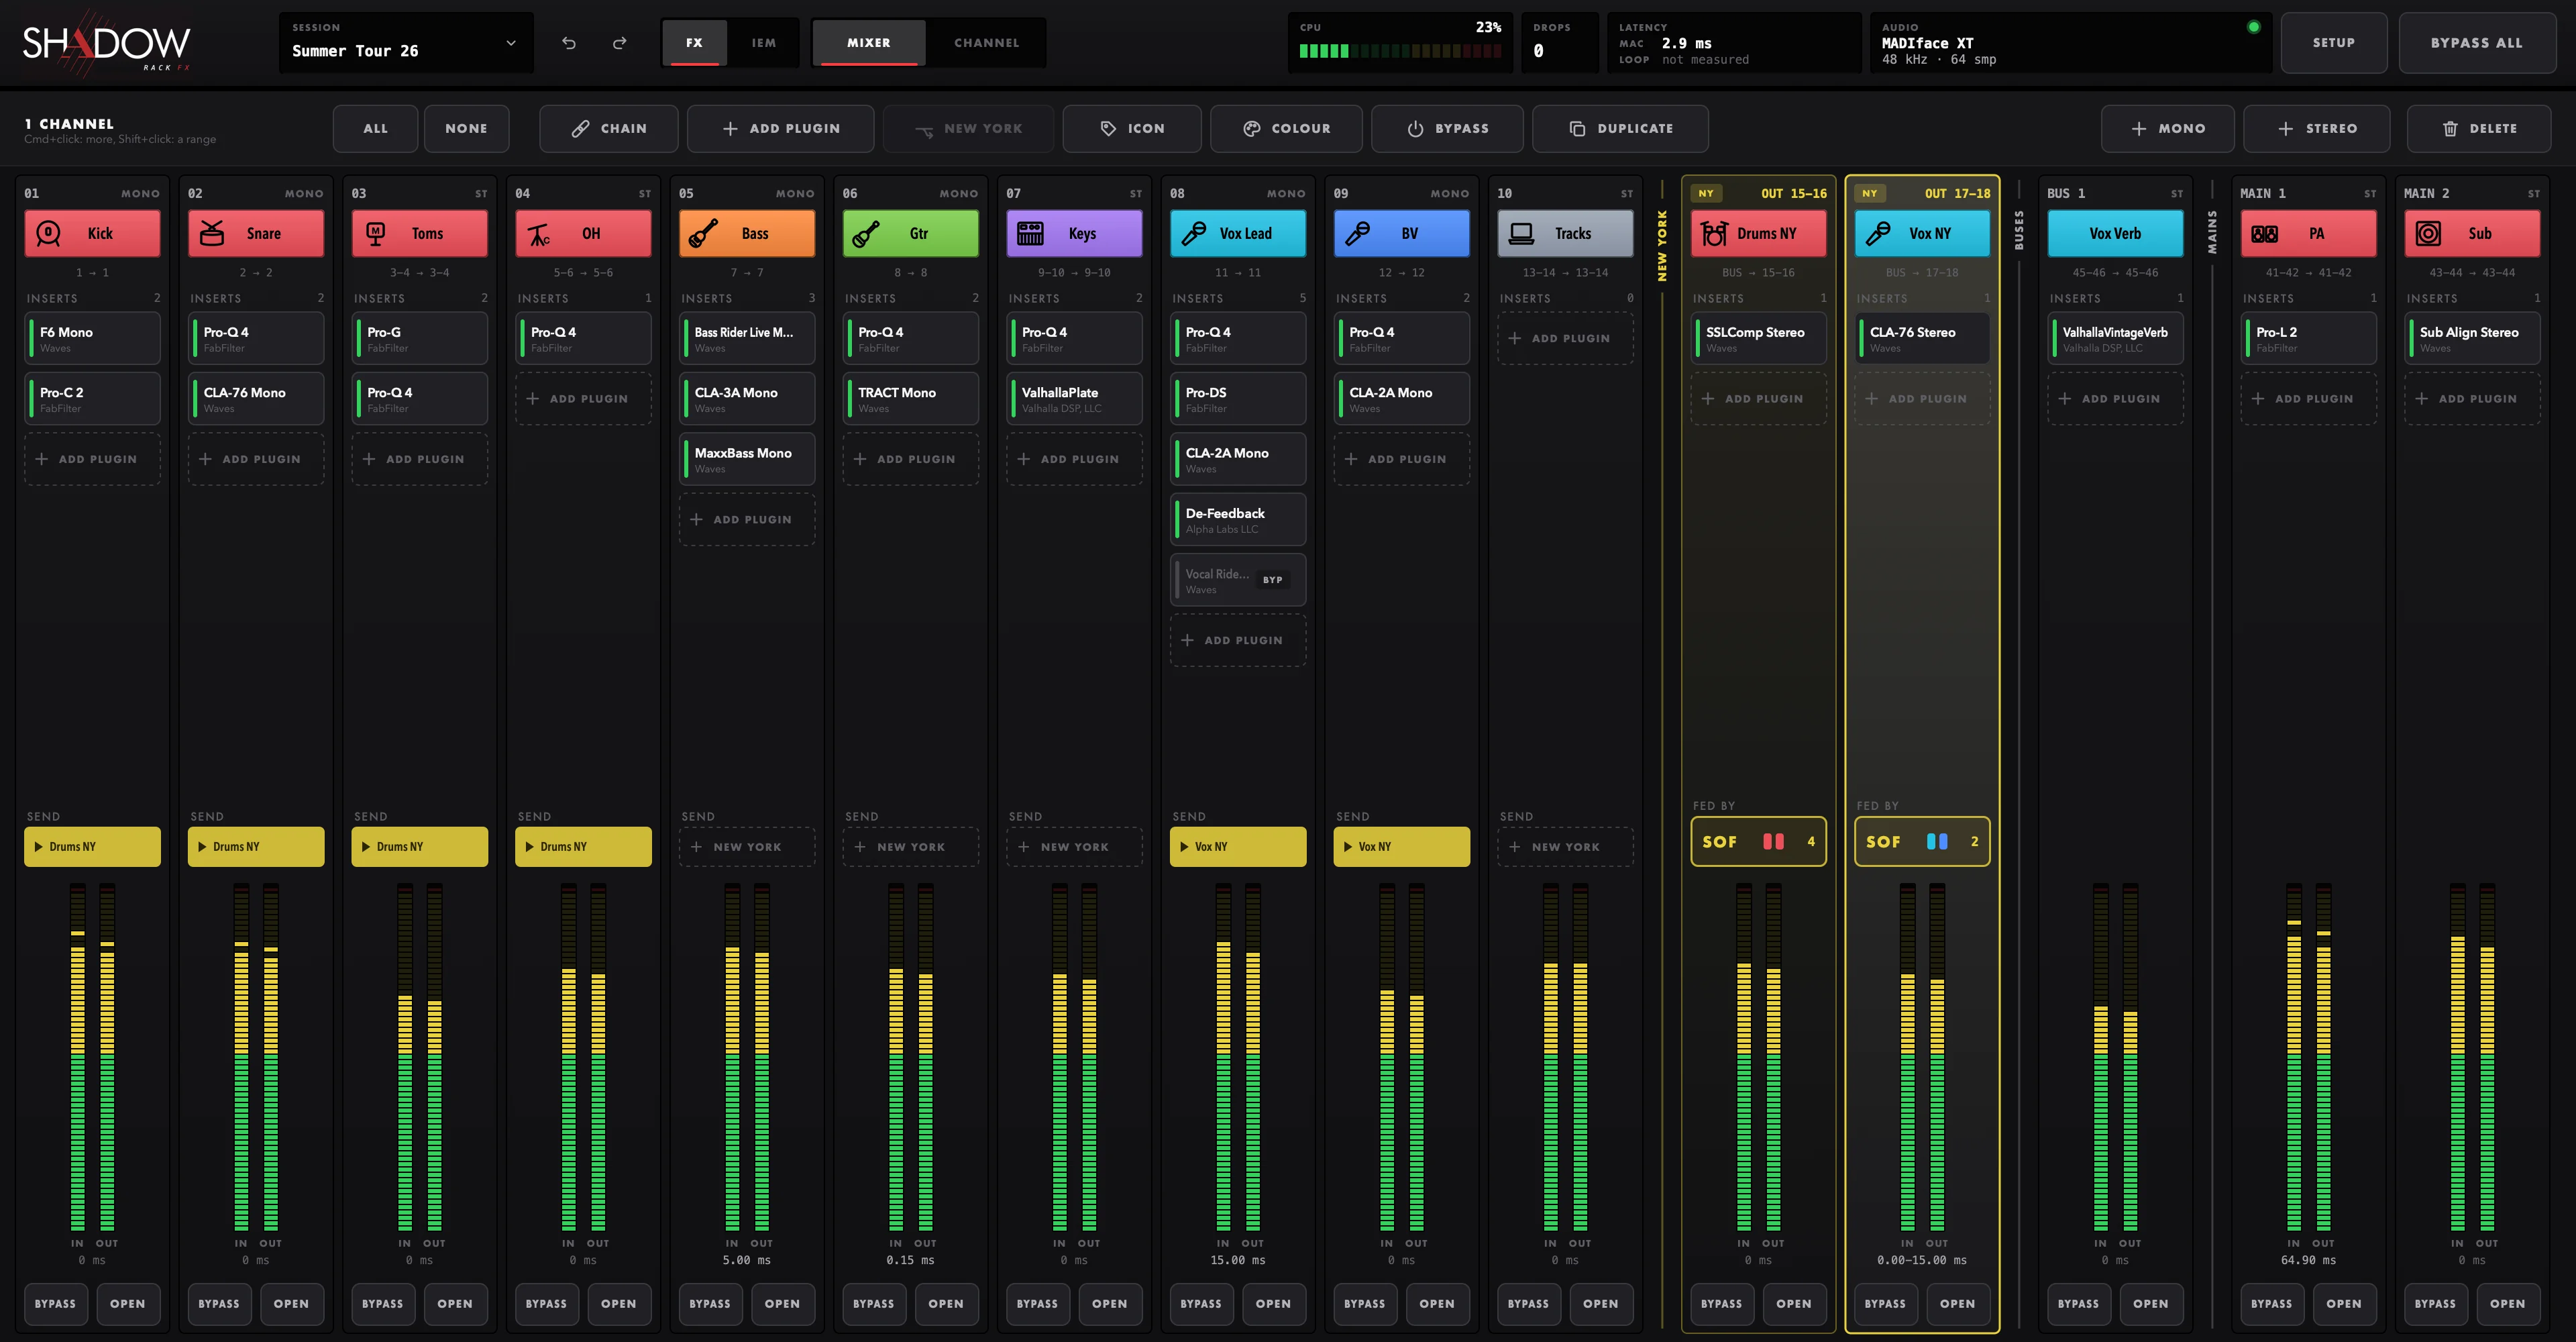Click the Keys keyboard icon

[x=1030, y=233]
